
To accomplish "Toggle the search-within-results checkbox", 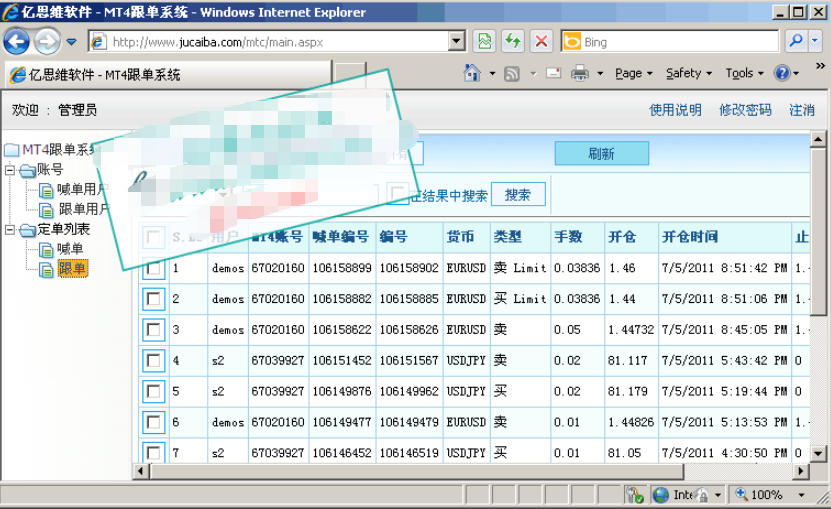I will tap(398, 195).
